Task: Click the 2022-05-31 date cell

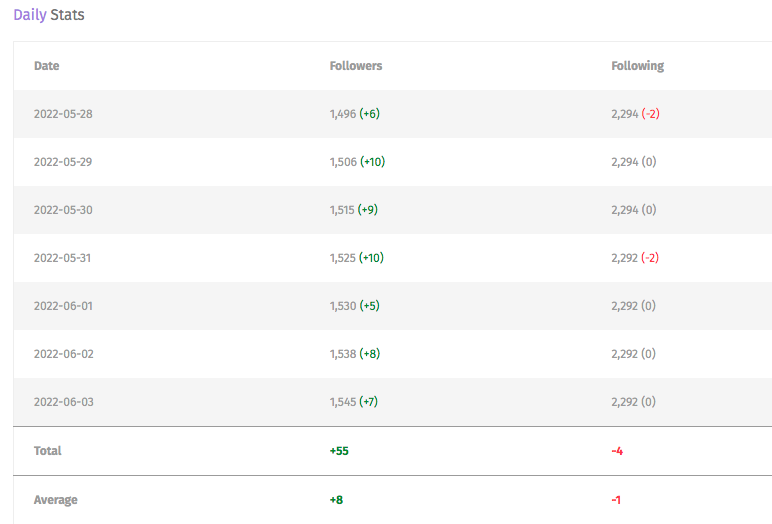Action: [x=63, y=258]
